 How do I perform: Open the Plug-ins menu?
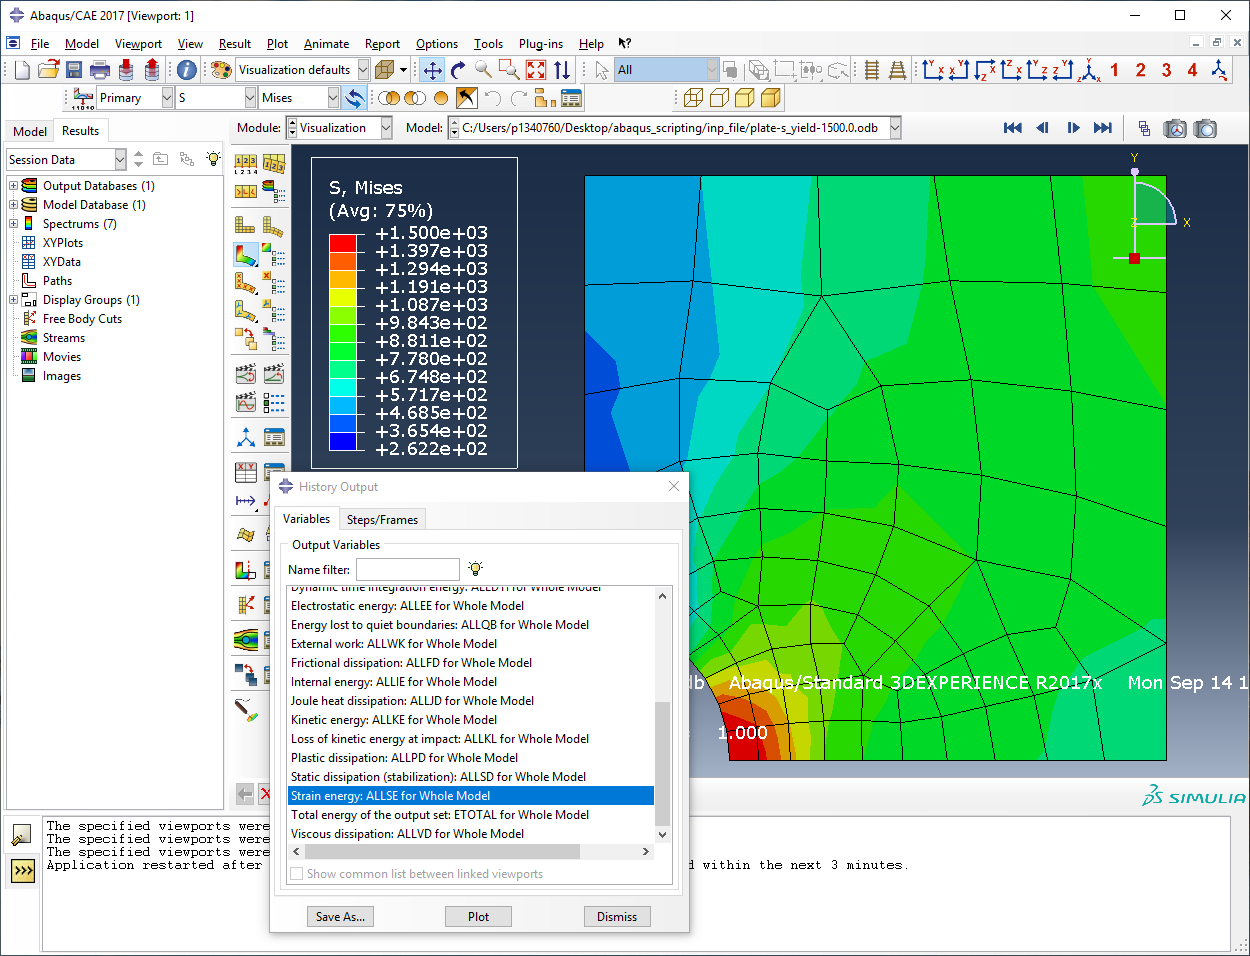(541, 43)
